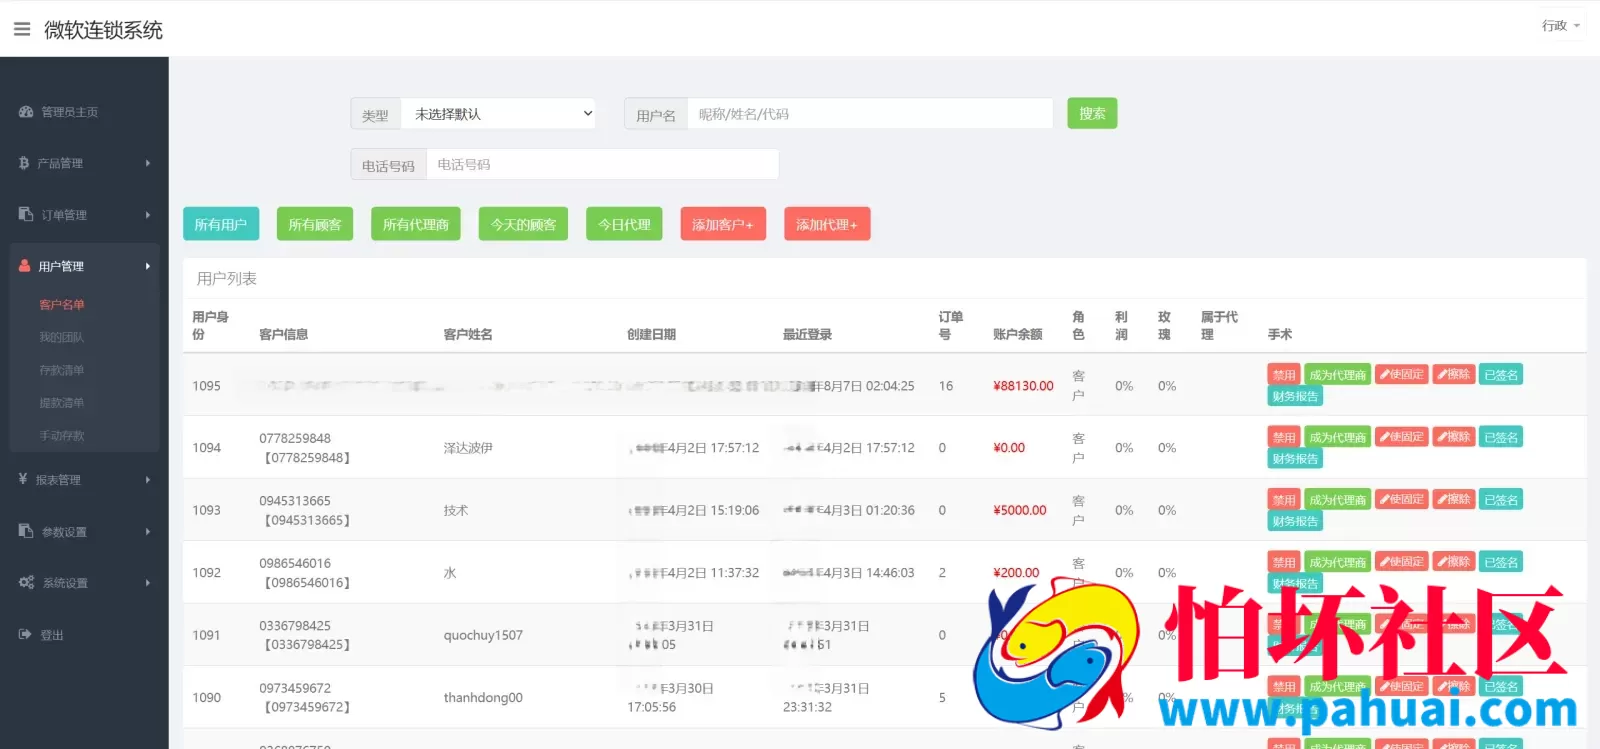
Task: Filter by 所有代理商
Action: [416, 224]
